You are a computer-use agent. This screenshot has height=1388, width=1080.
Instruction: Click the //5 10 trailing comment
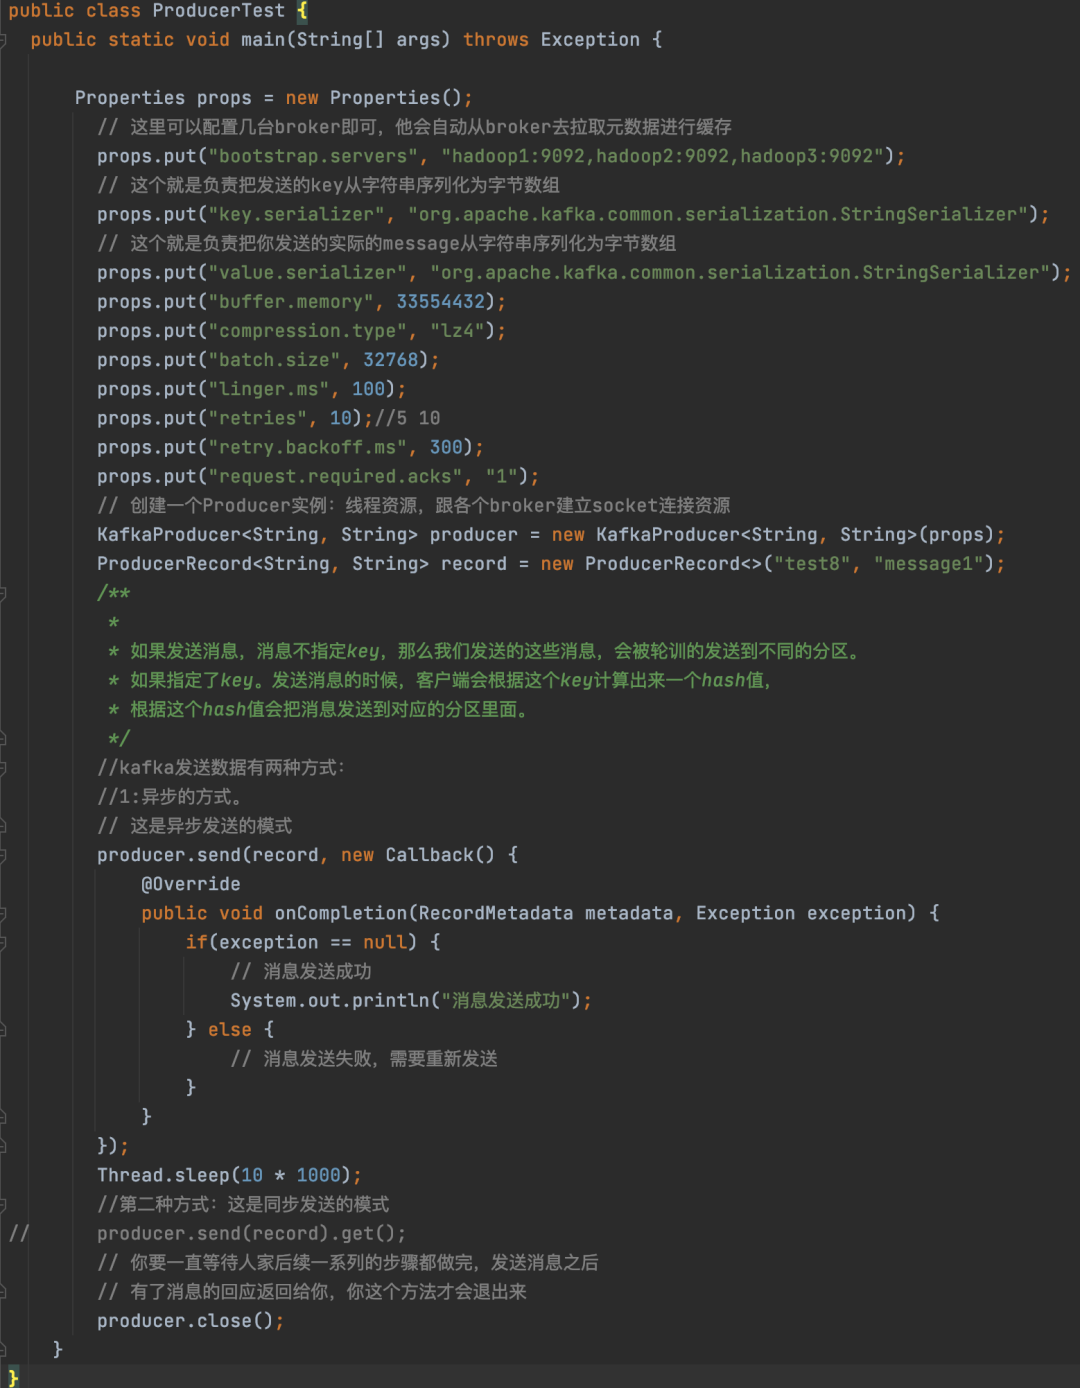(x=407, y=418)
